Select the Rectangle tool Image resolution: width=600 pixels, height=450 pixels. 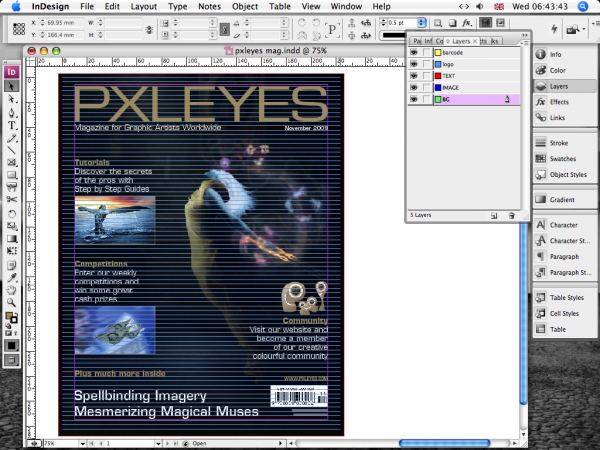(x=11, y=175)
